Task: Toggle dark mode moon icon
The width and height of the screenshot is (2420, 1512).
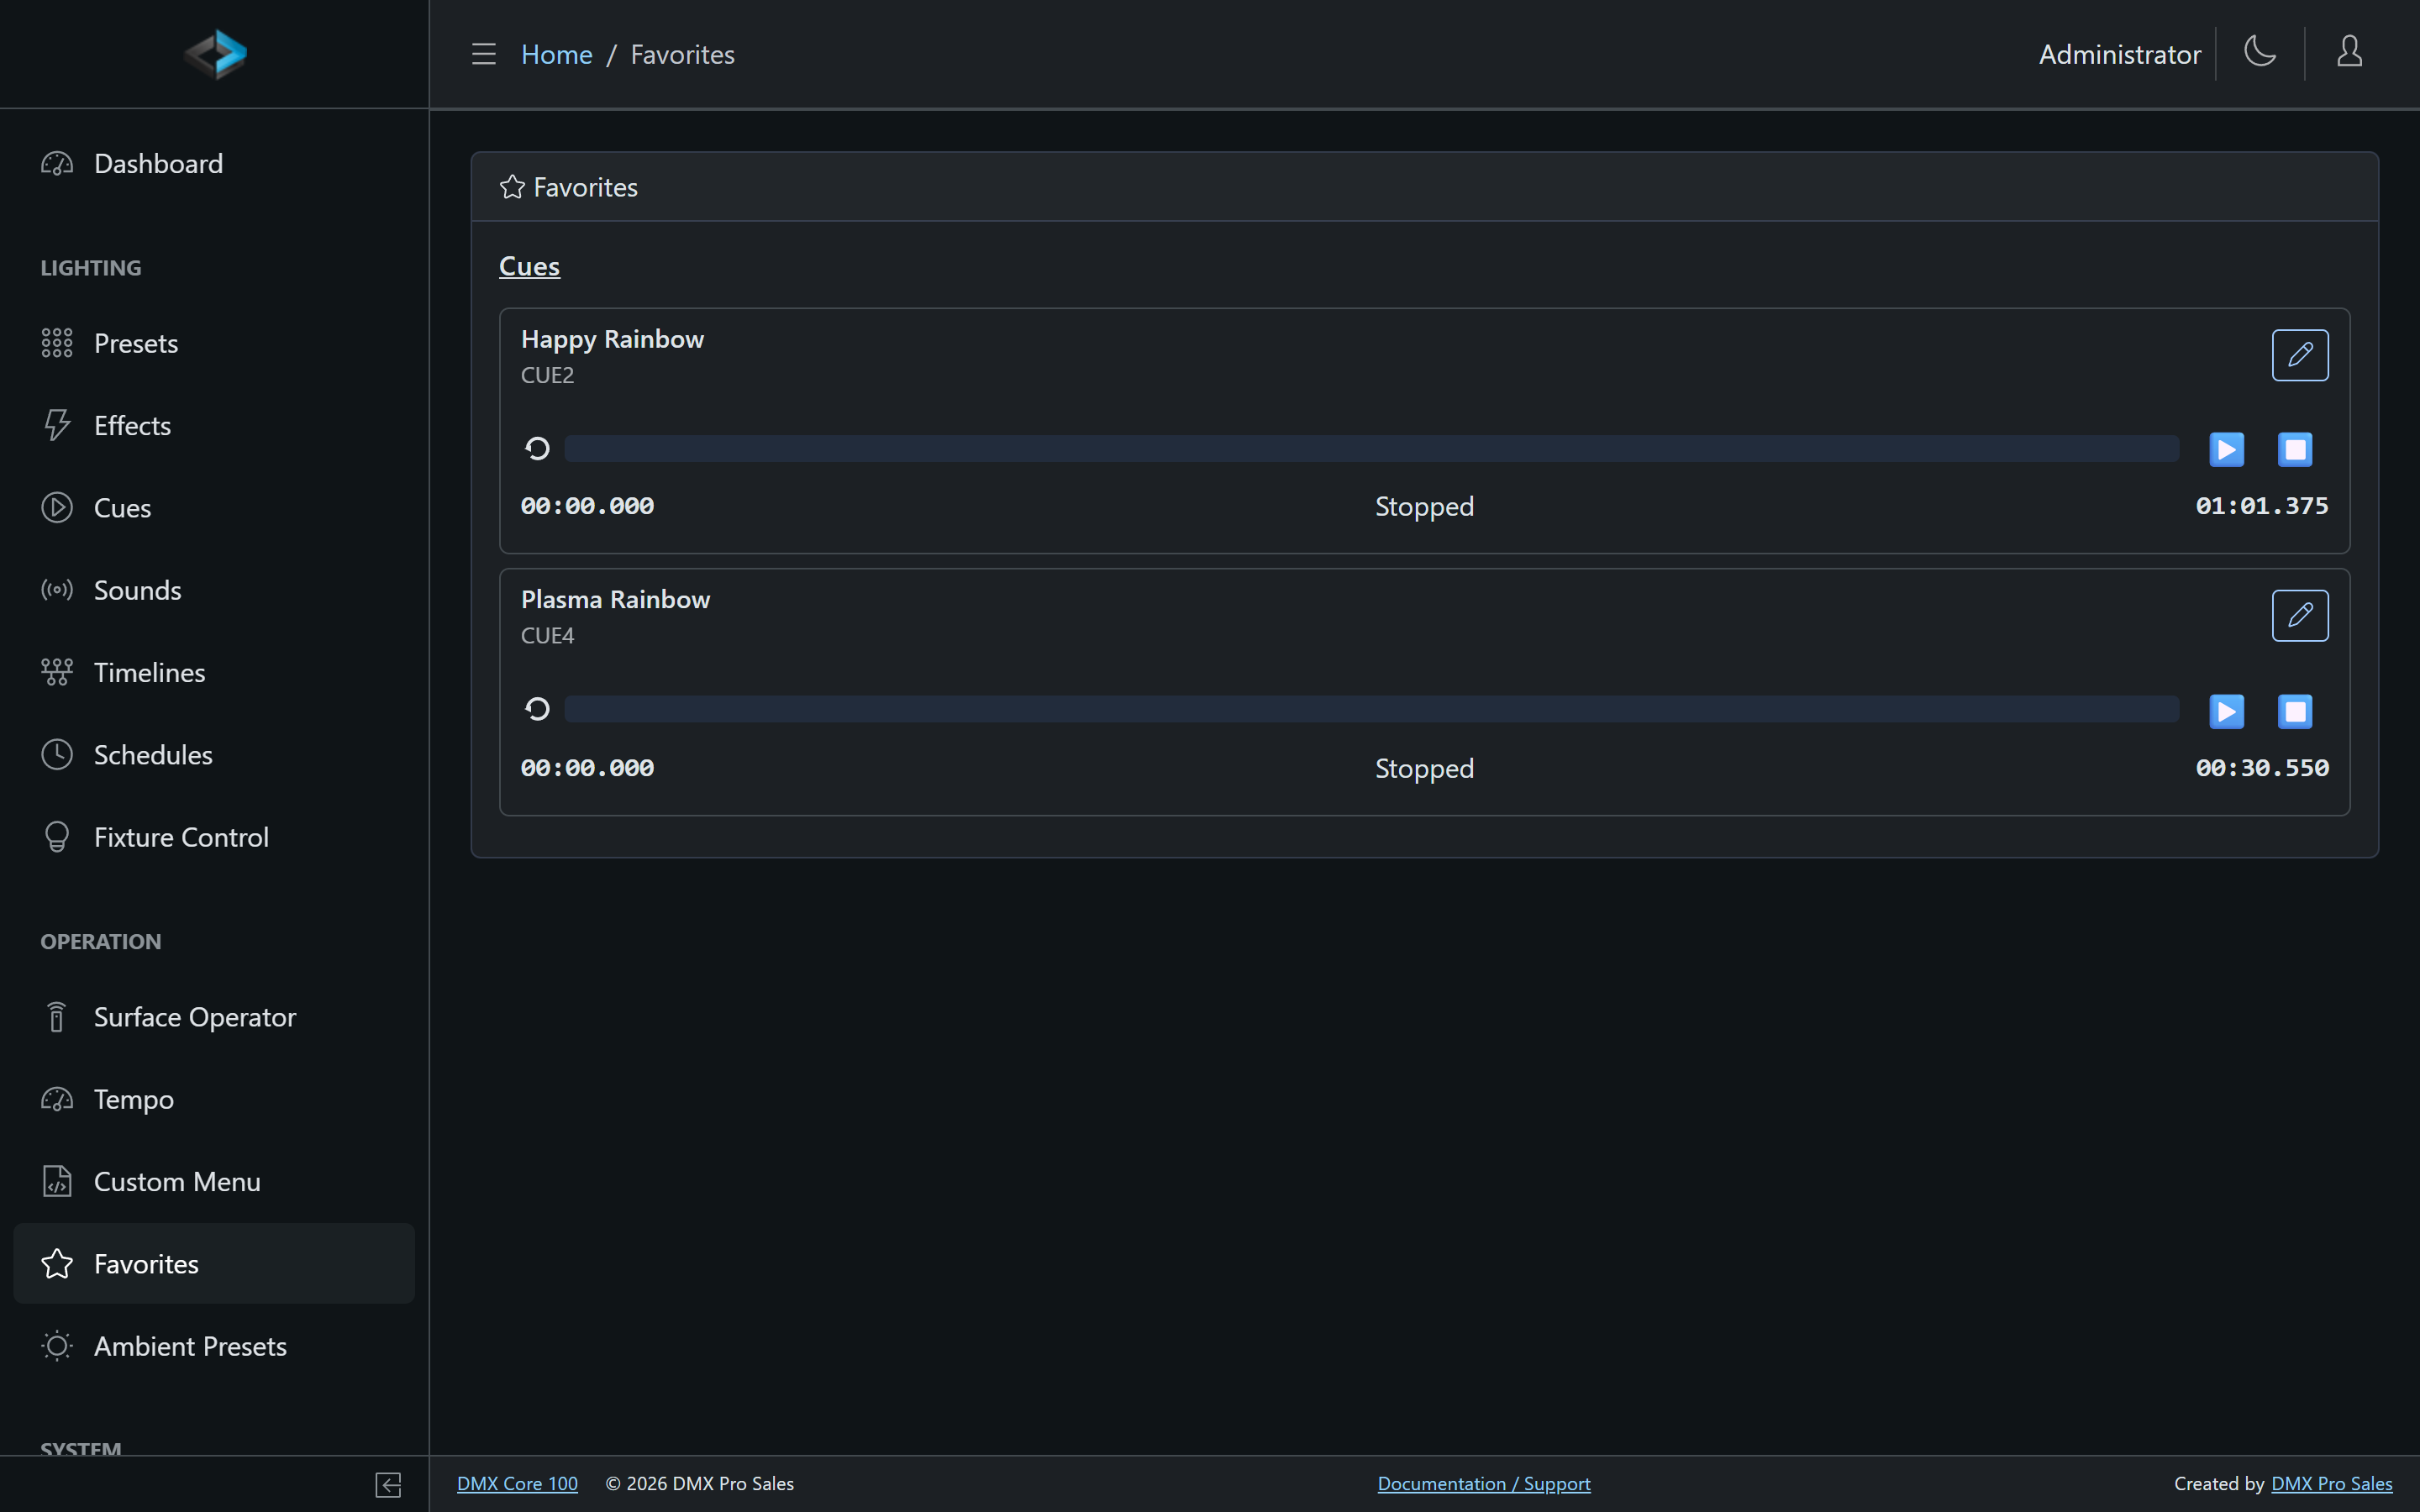Action: click(x=2260, y=52)
